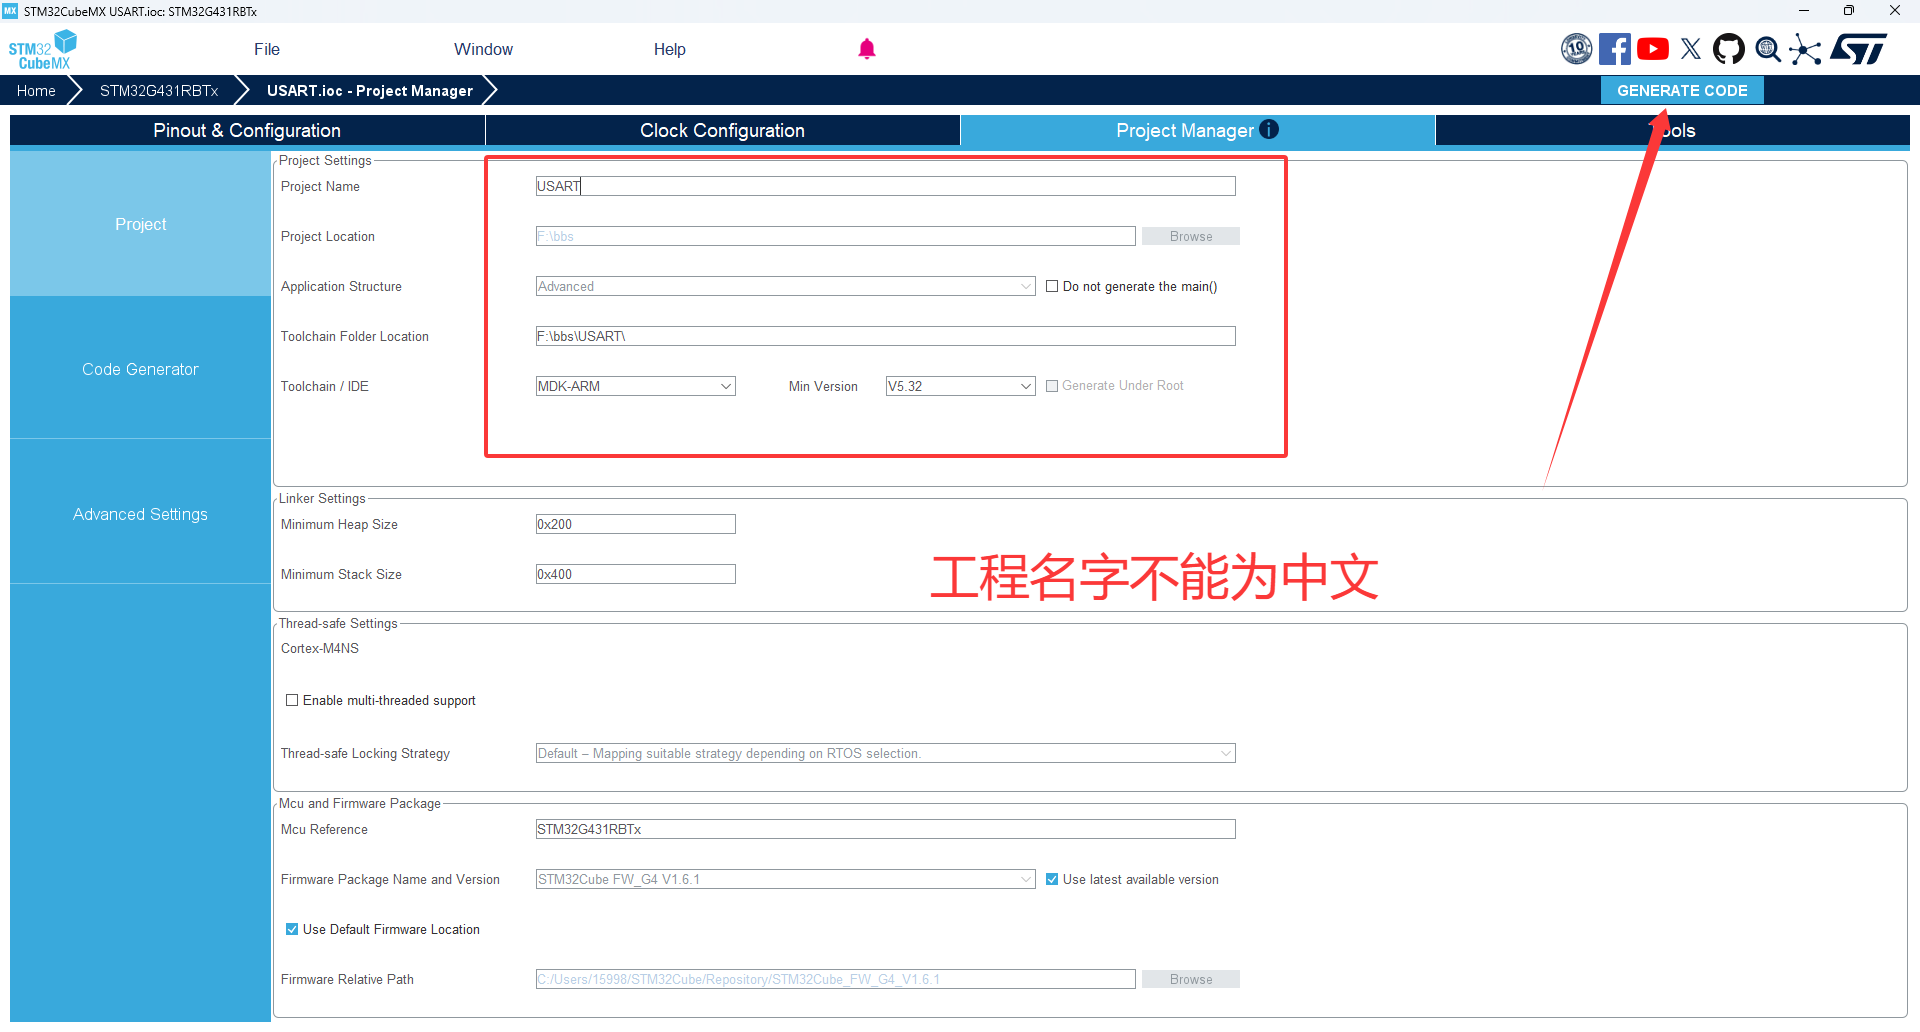Open the GitHub icon link

point(1729,49)
